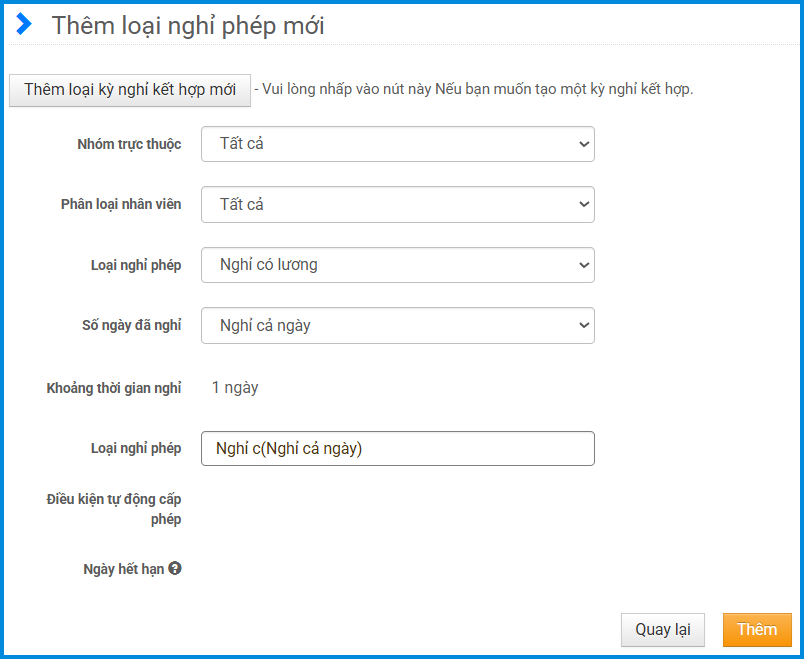804x659 pixels.
Task: Open the dropdown showing Nghỉ có lương
Action: 397,265
